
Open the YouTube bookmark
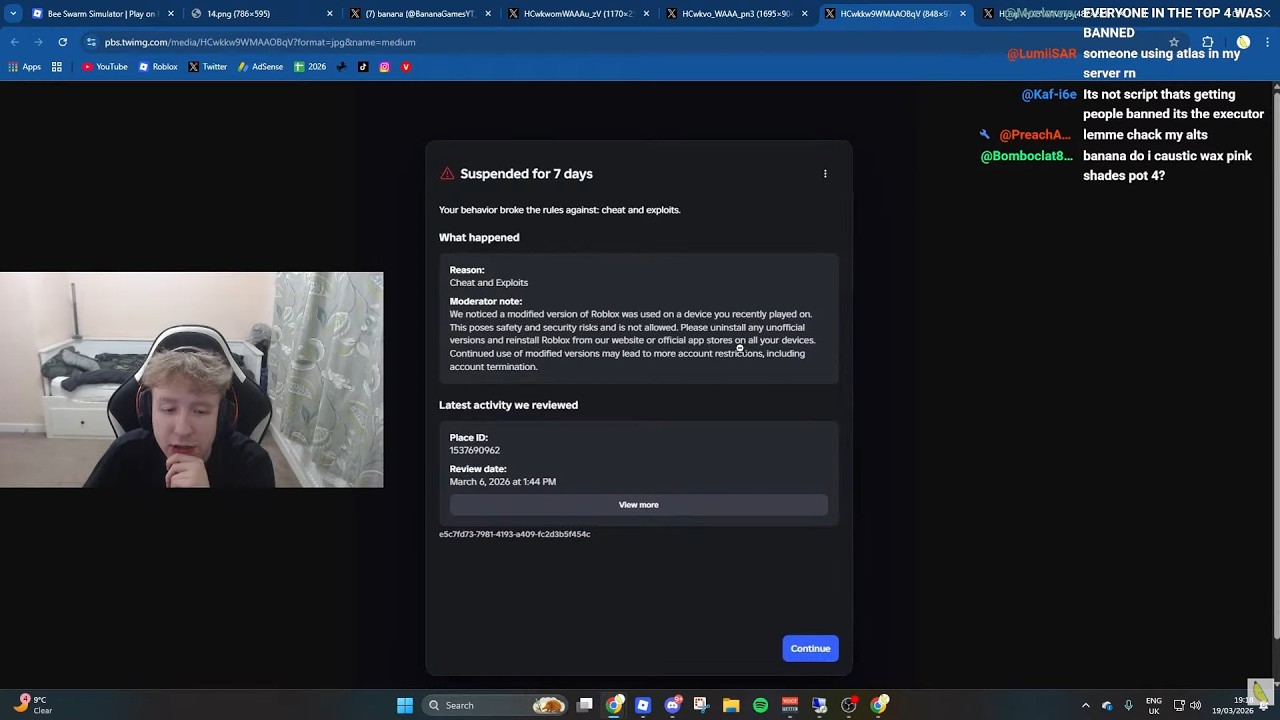105,67
